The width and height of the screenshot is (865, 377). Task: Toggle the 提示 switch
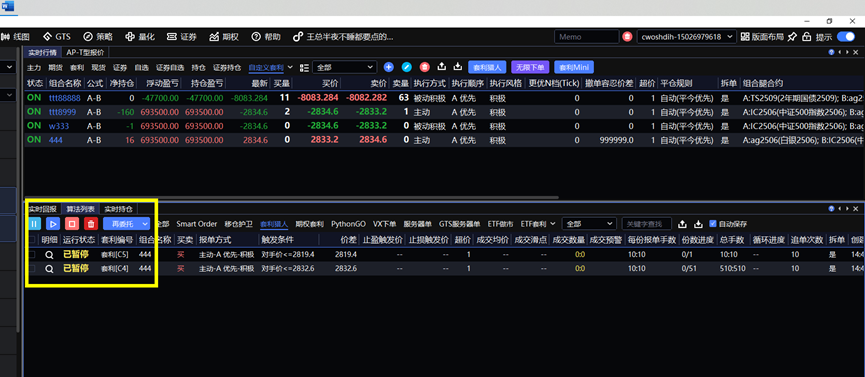pos(846,37)
